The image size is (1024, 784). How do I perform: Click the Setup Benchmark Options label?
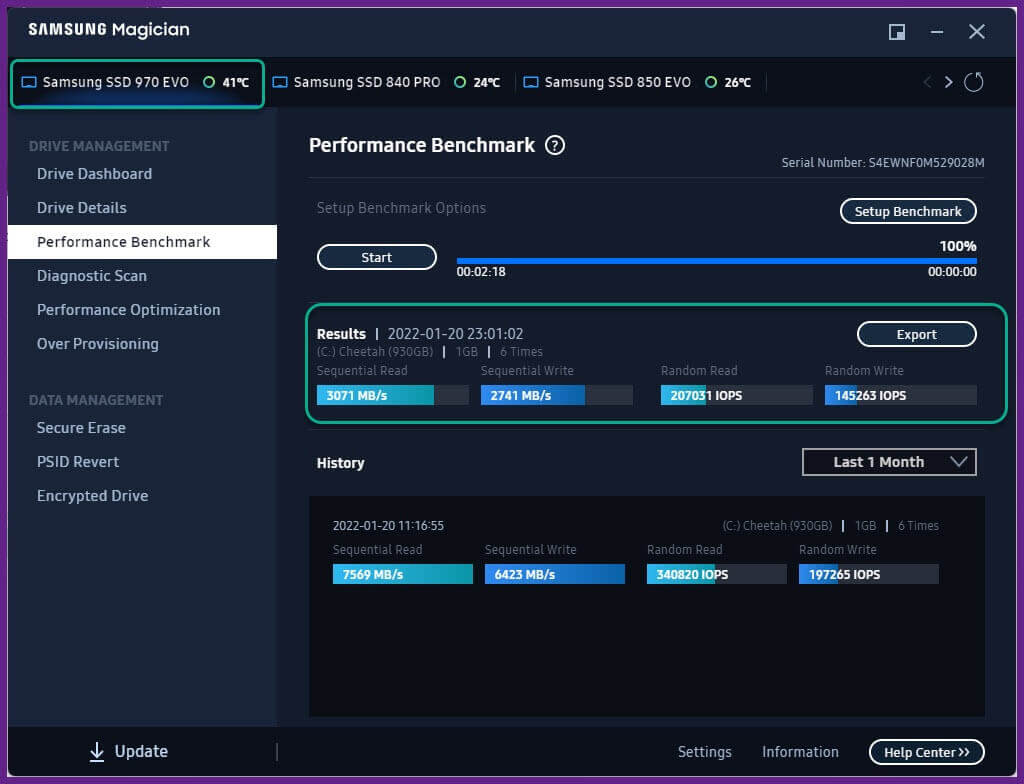(401, 208)
